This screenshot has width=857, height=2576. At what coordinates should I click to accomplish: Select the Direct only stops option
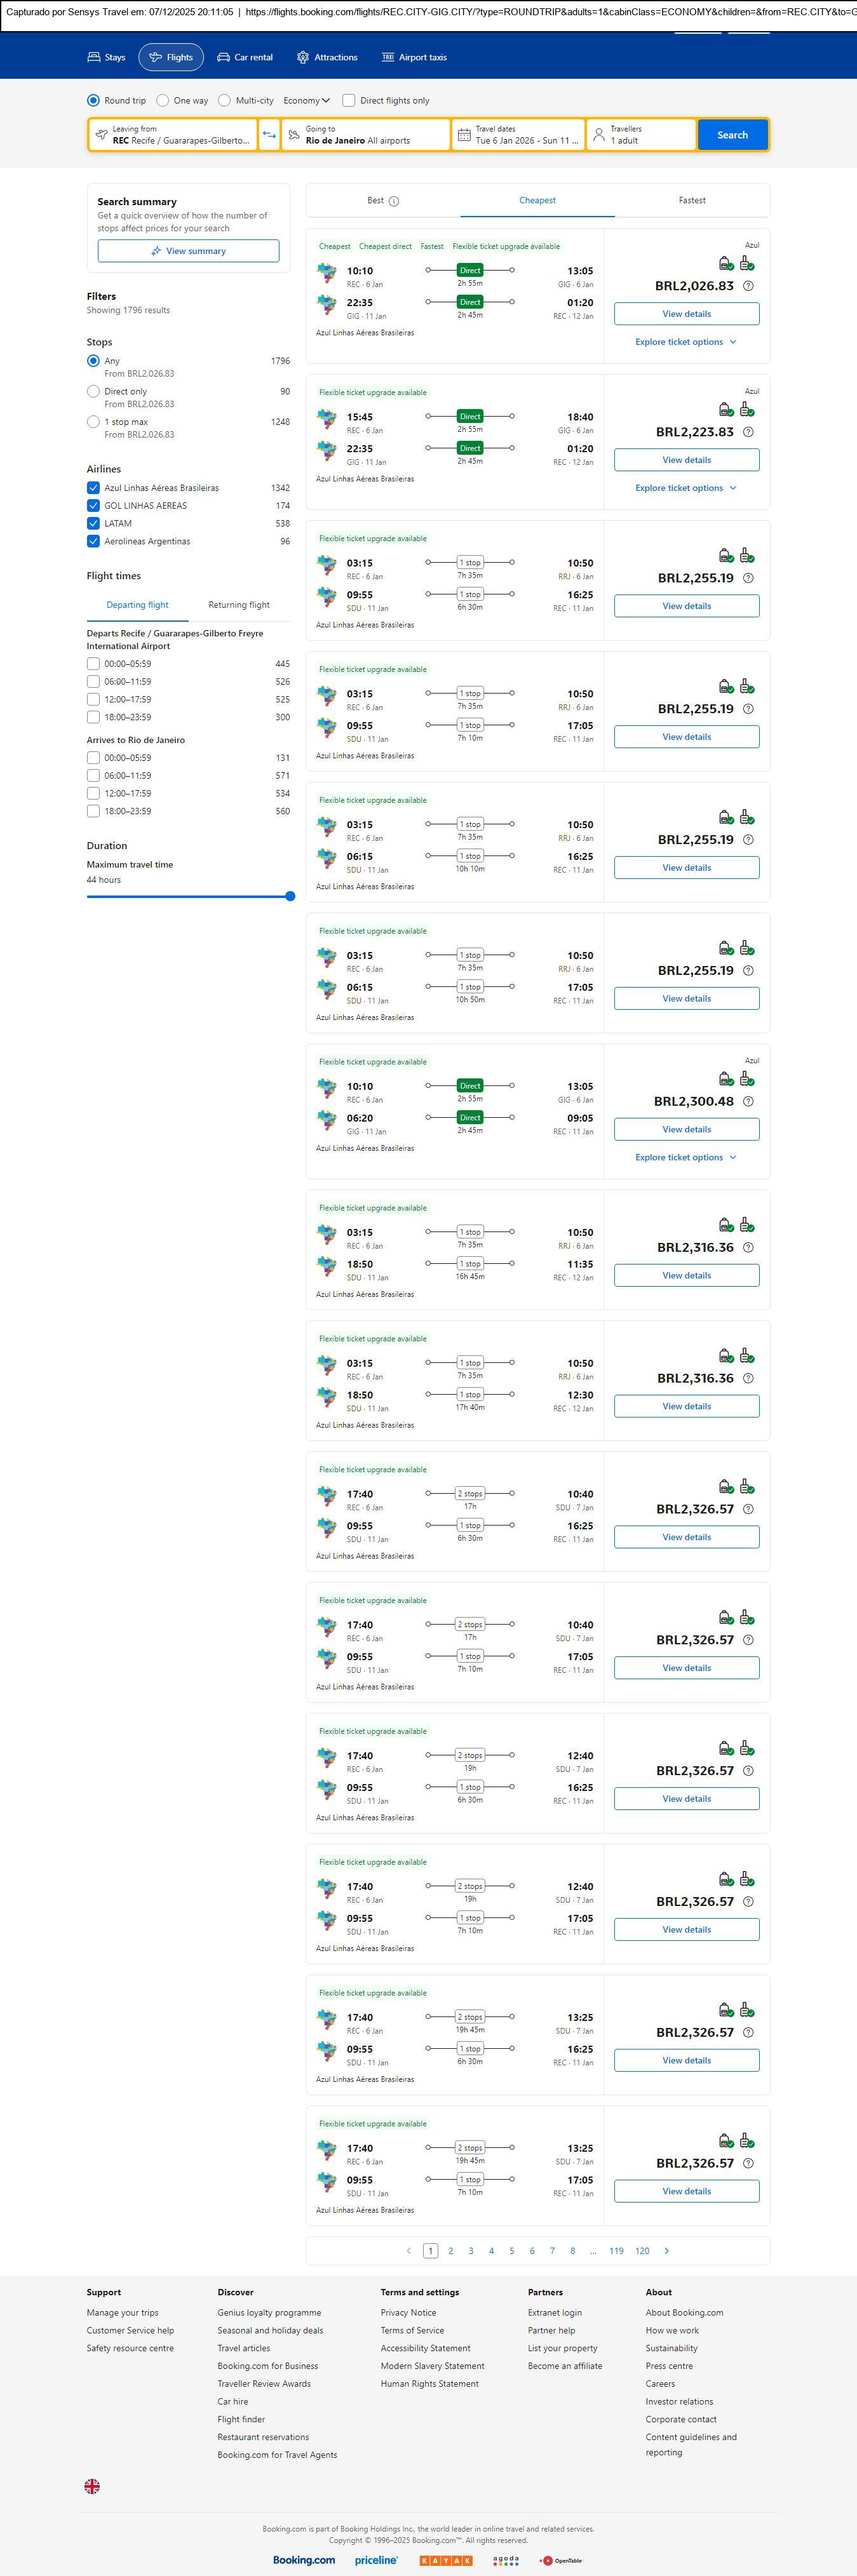[93, 392]
